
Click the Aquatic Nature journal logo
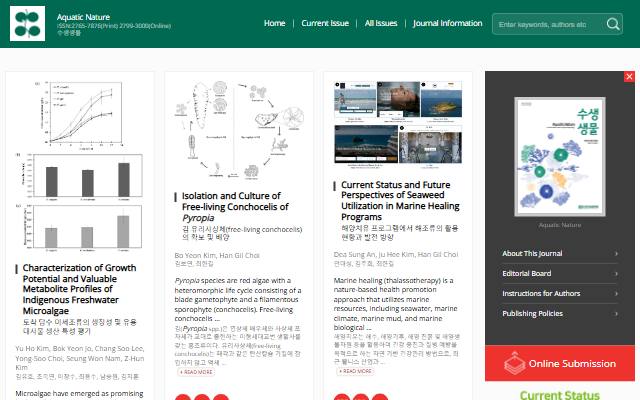pyautogui.click(x=27, y=24)
